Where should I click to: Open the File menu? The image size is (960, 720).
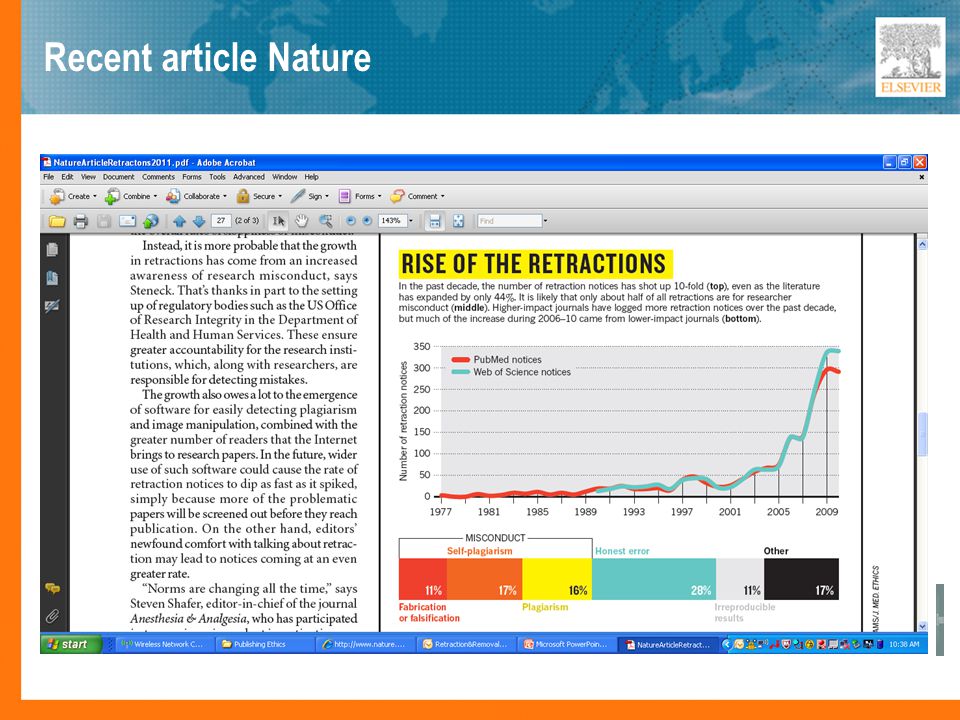pyautogui.click(x=48, y=177)
